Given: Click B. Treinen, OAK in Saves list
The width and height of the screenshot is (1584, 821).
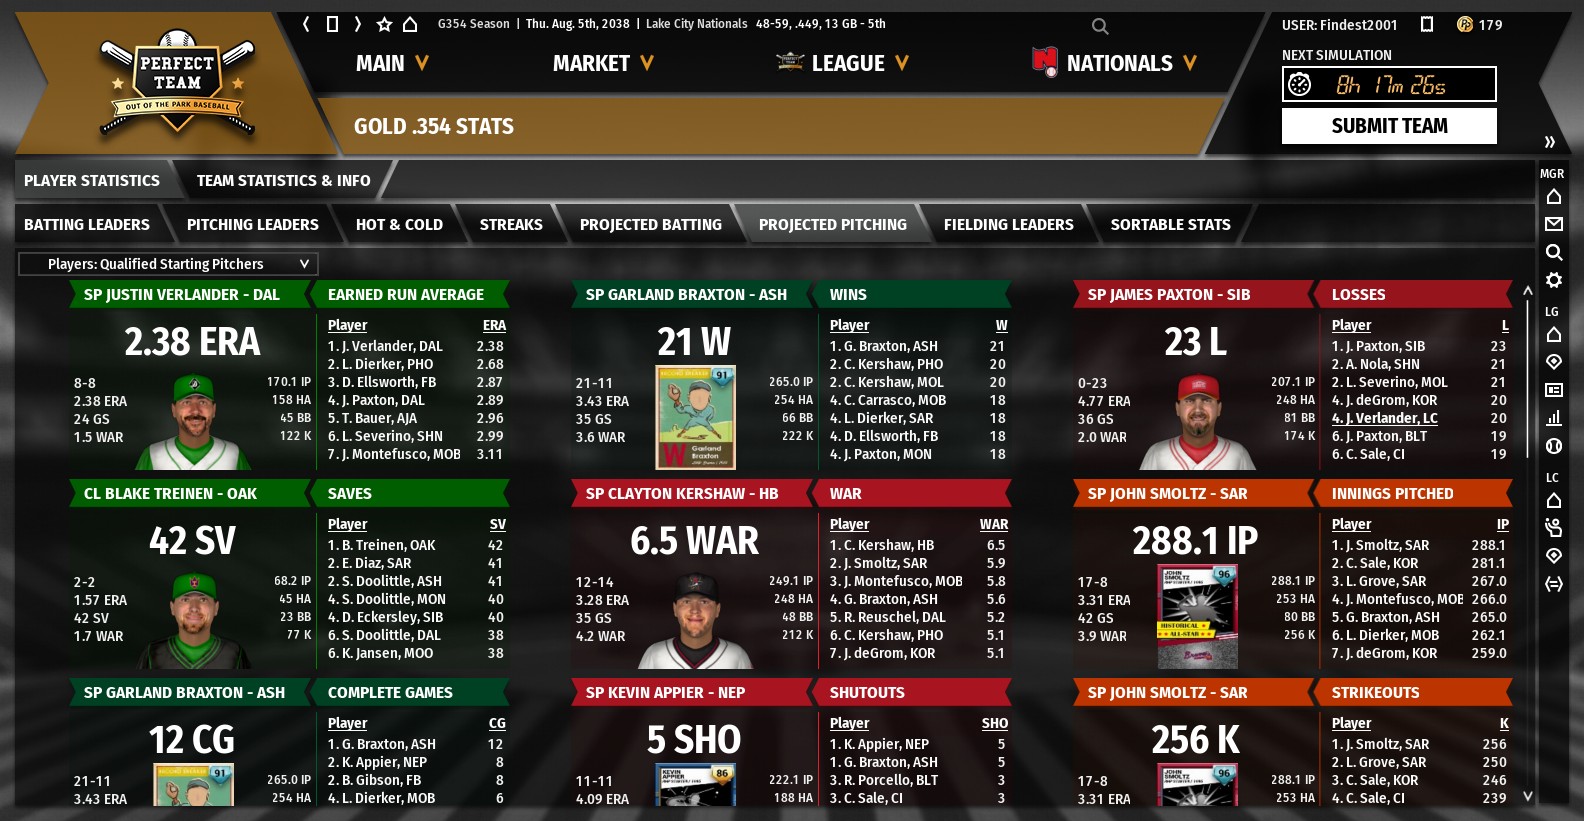Looking at the screenshot, I should click(389, 545).
